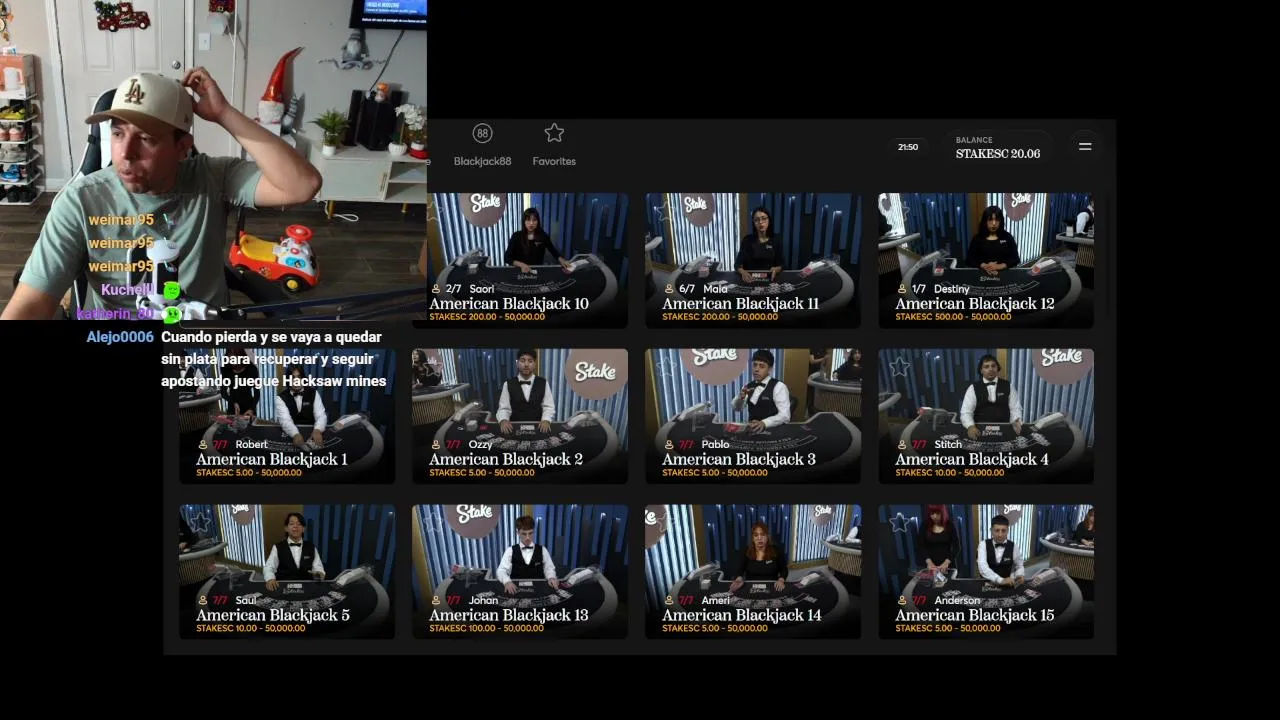Click dealer name Anderson on Blackjack 15
The height and width of the screenshot is (720, 1280).
958,600
